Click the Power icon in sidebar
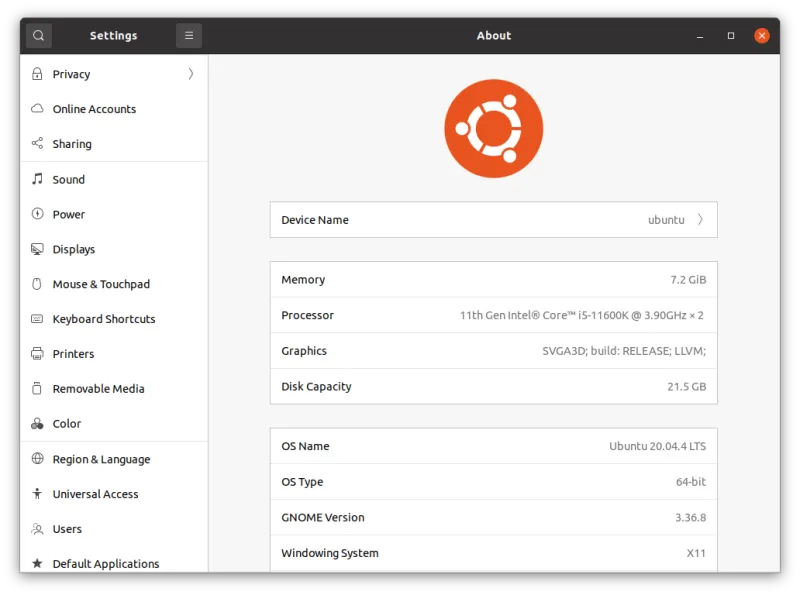This screenshot has height=595, width=800. (37, 214)
